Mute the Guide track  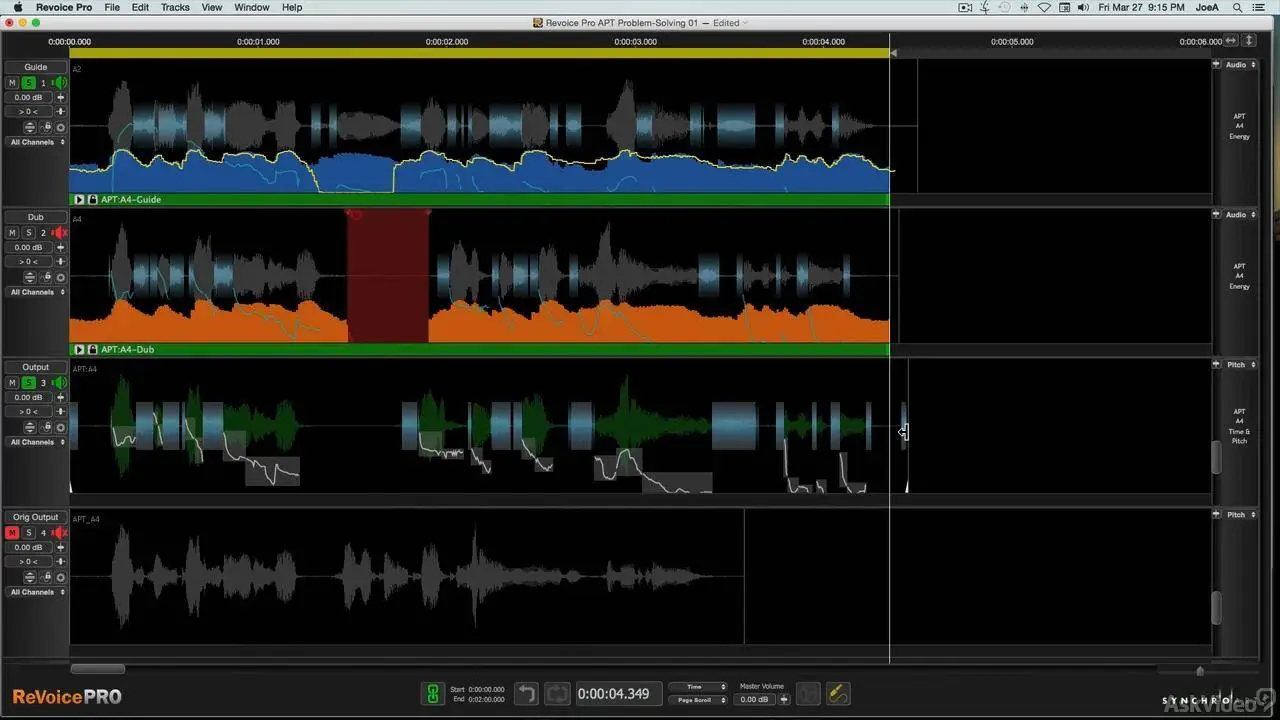pos(12,83)
